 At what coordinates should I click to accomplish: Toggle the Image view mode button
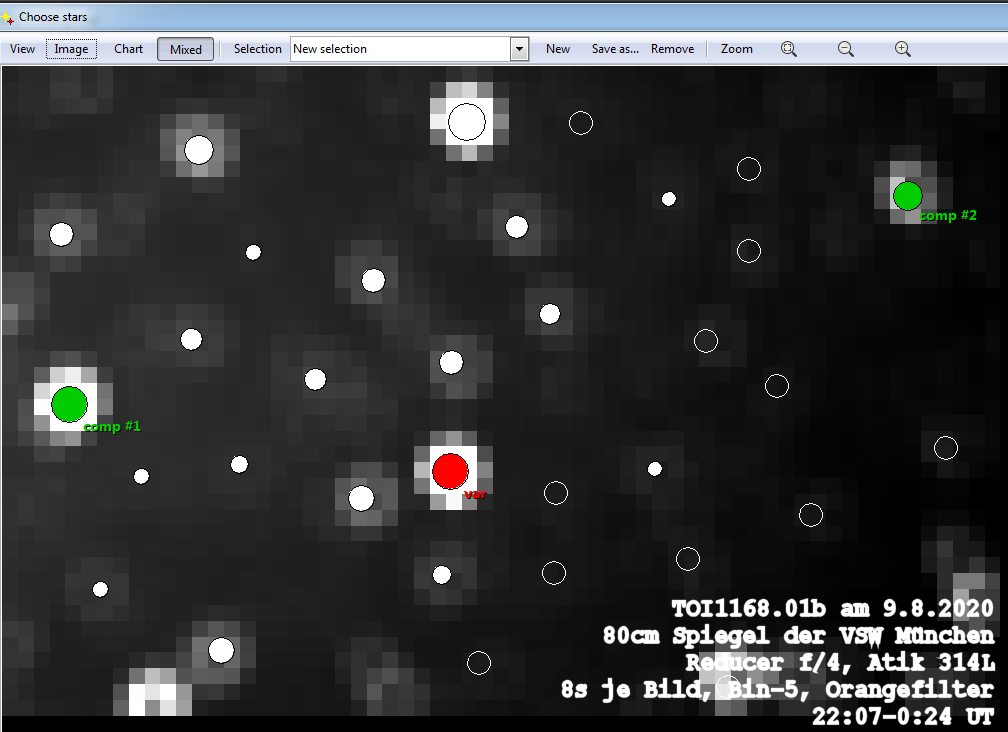[71, 49]
